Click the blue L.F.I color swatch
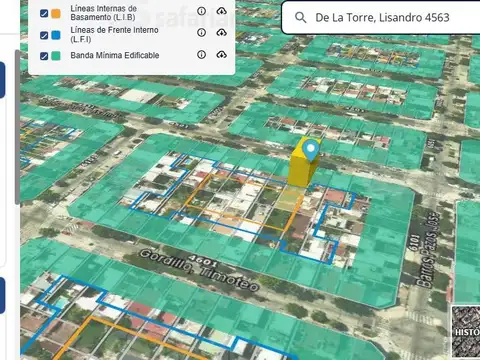This screenshot has height=360, width=480. click(x=56, y=35)
